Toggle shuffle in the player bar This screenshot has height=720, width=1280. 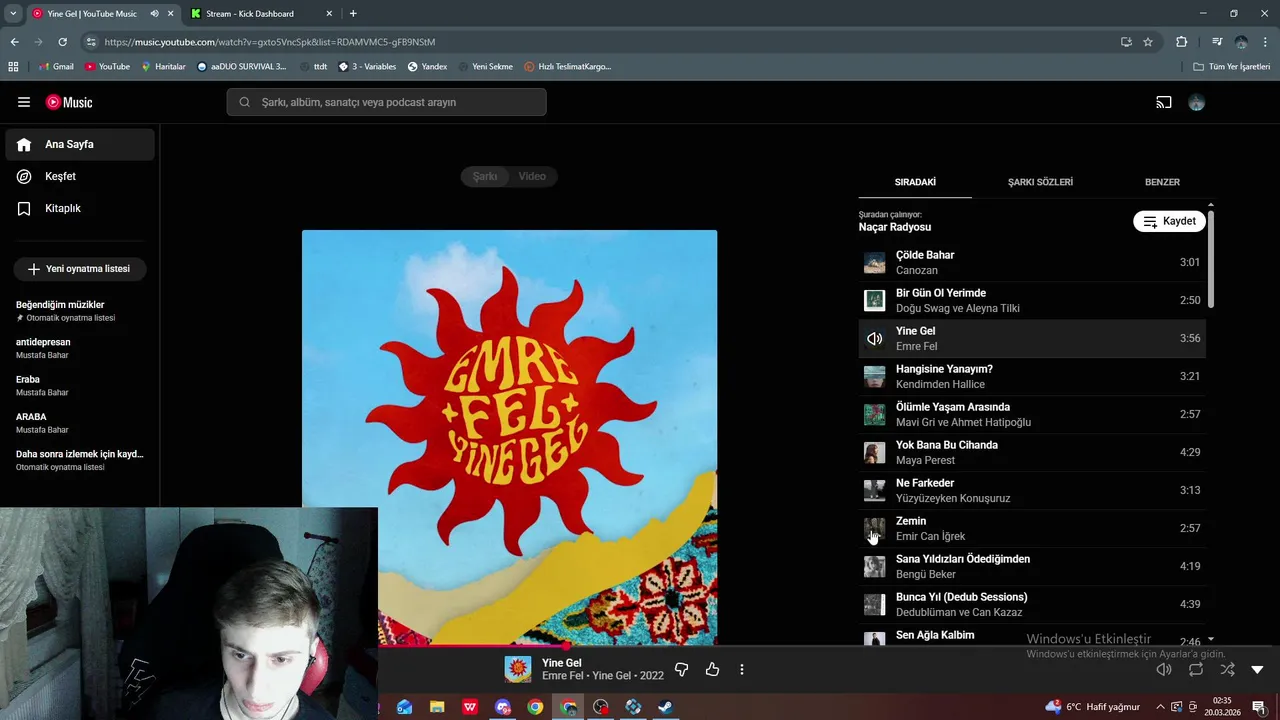point(1227,670)
